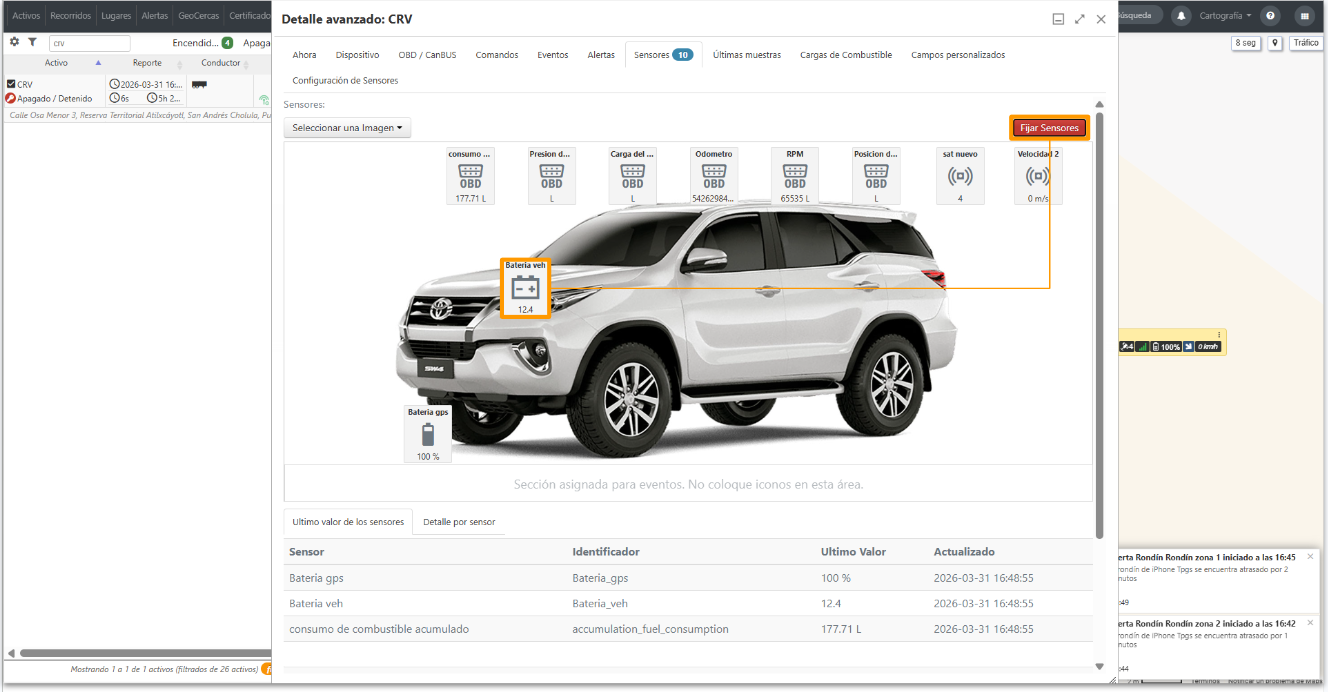
Task: Open the GeoCercas menu item
Action: (x=198, y=16)
